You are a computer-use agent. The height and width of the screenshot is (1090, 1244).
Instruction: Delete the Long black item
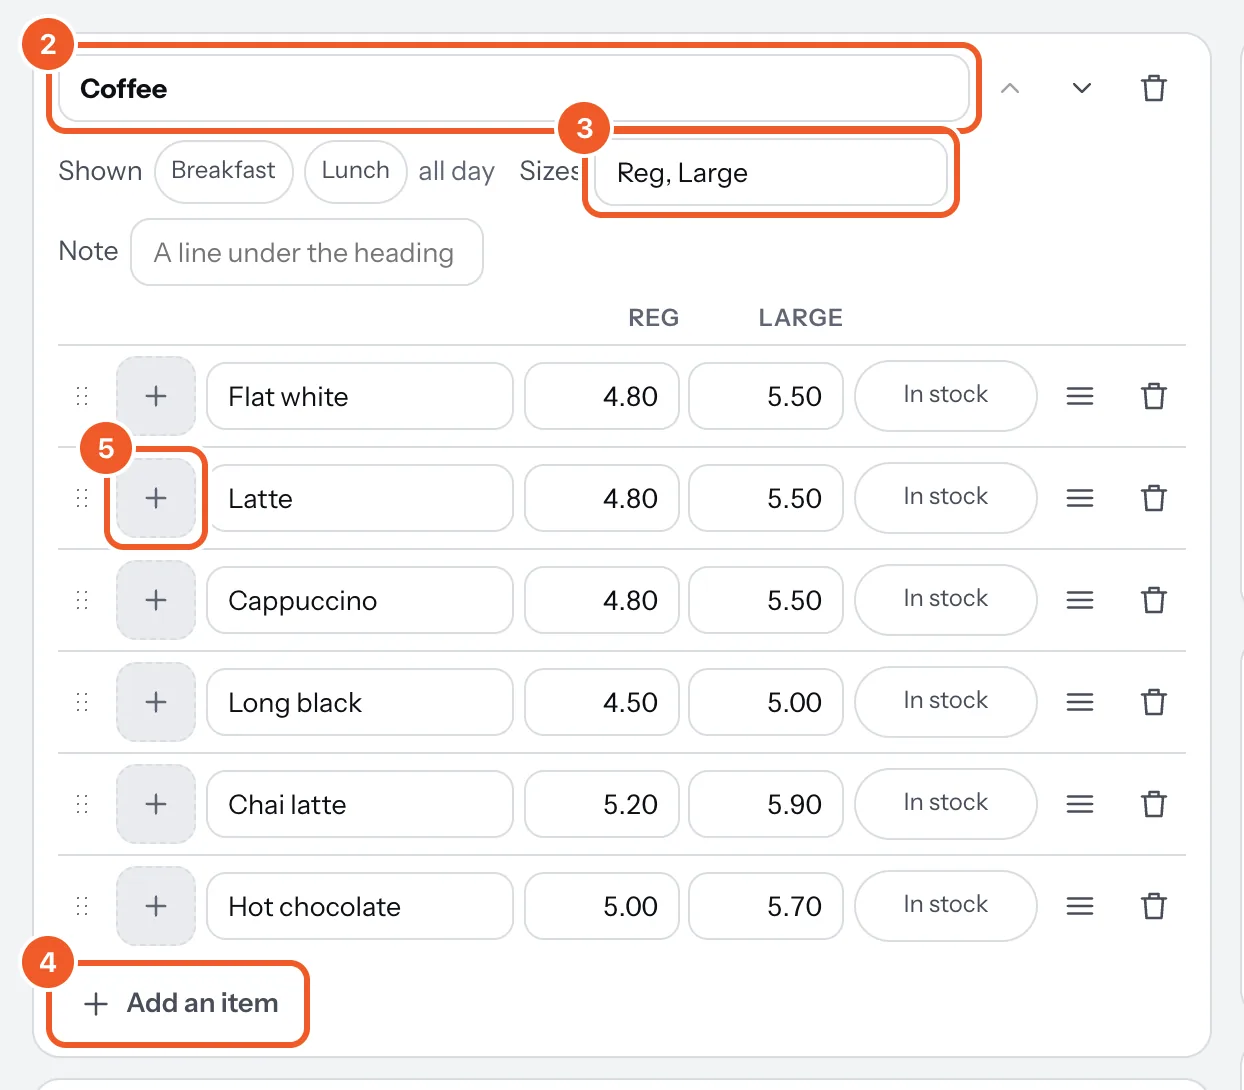[x=1154, y=702]
